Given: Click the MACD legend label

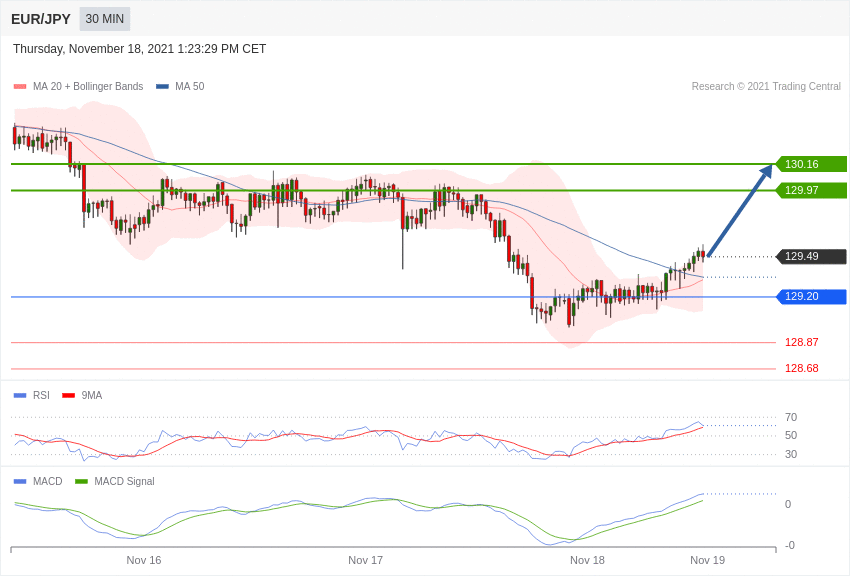Looking at the screenshot, I should click(x=48, y=481).
